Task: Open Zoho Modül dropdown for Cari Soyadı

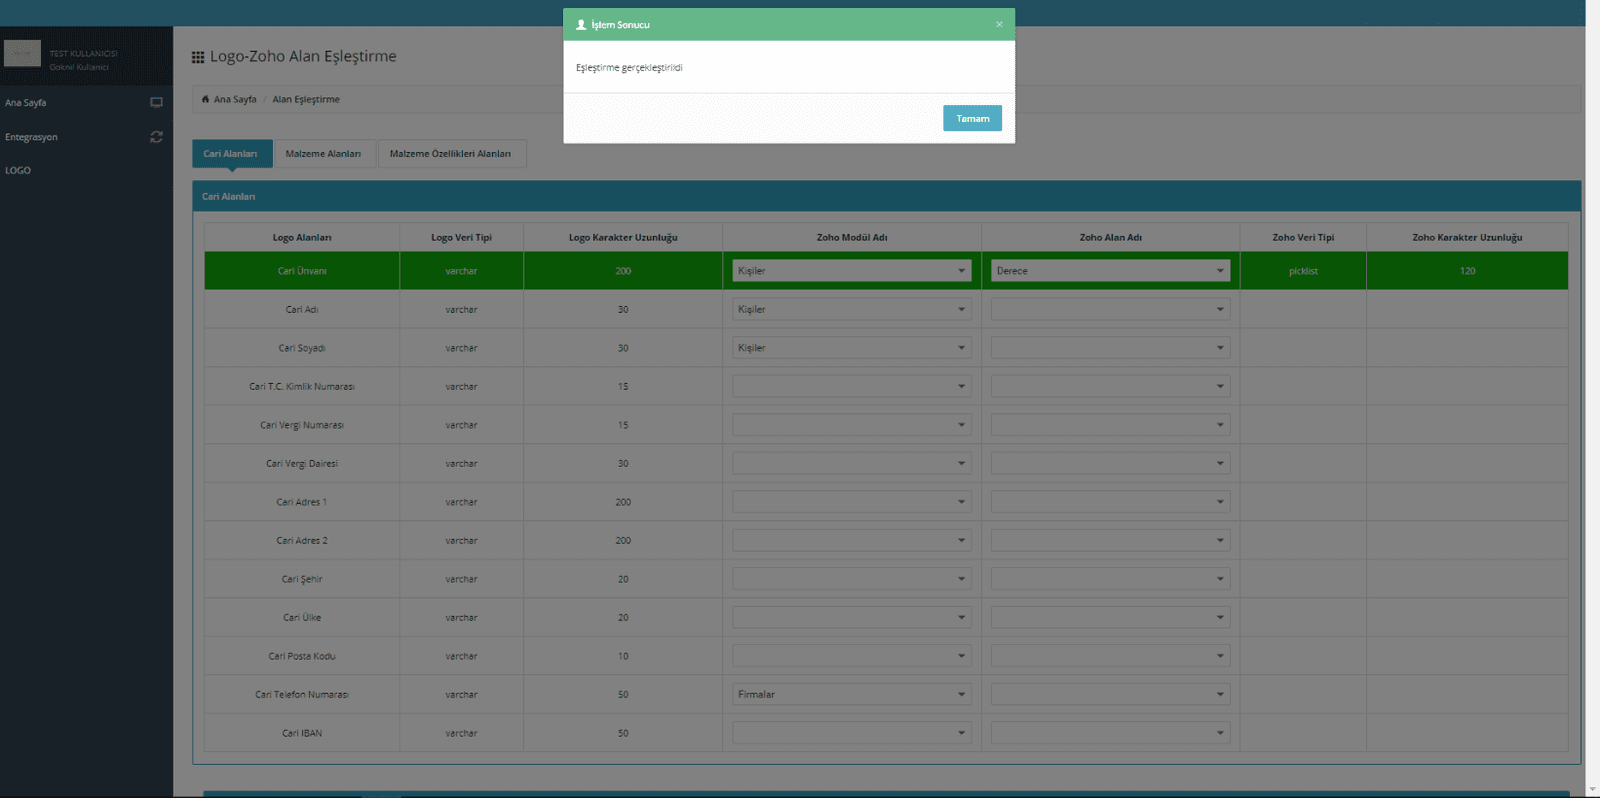Action: coord(851,348)
